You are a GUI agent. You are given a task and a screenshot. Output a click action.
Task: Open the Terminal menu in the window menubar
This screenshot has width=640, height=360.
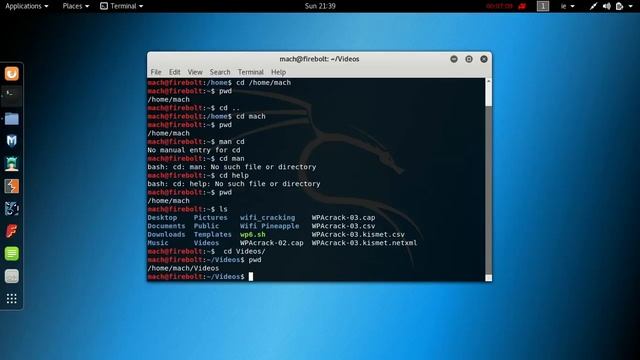pos(251,72)
